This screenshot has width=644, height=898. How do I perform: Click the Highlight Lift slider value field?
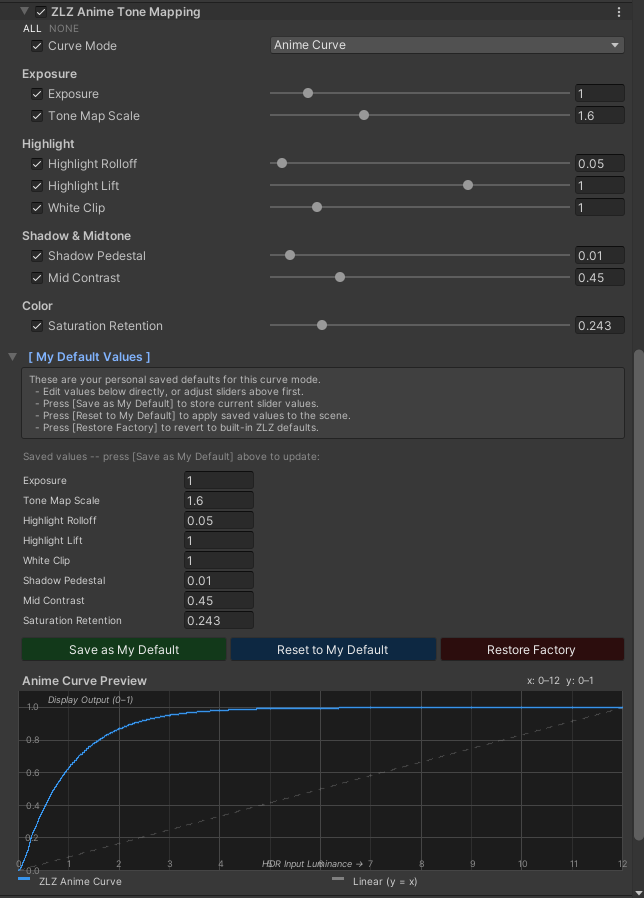point(600,186)
